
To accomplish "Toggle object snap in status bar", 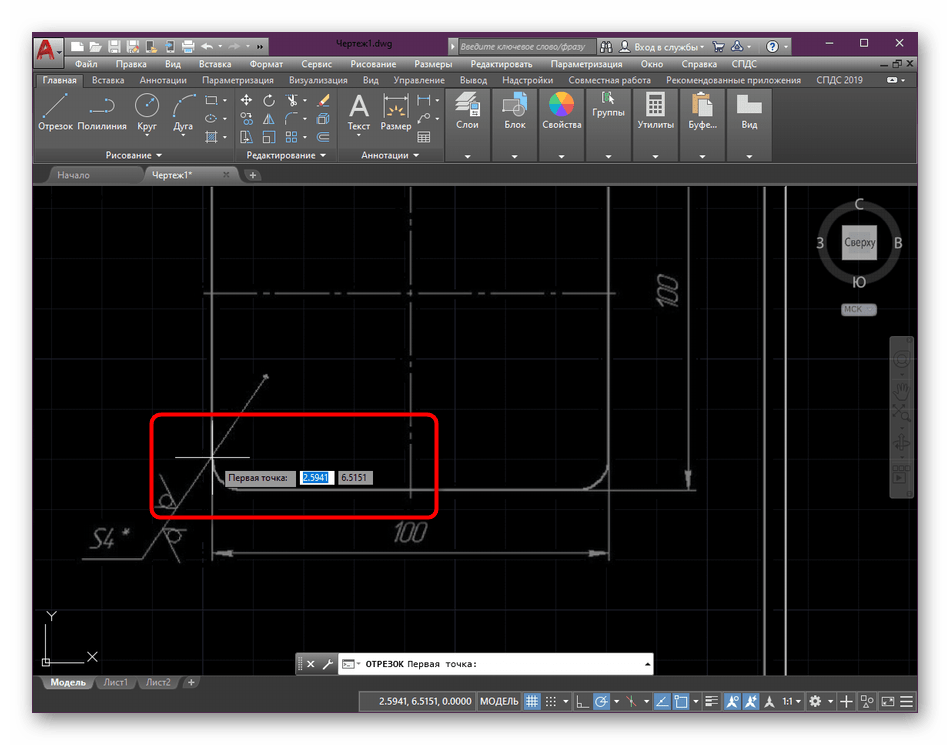I will [681, 701].
